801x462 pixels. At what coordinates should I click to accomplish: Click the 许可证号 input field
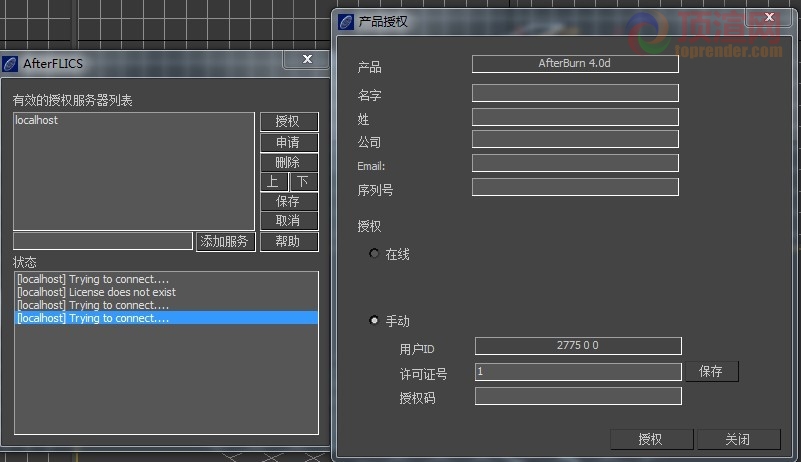click(578, 372)
